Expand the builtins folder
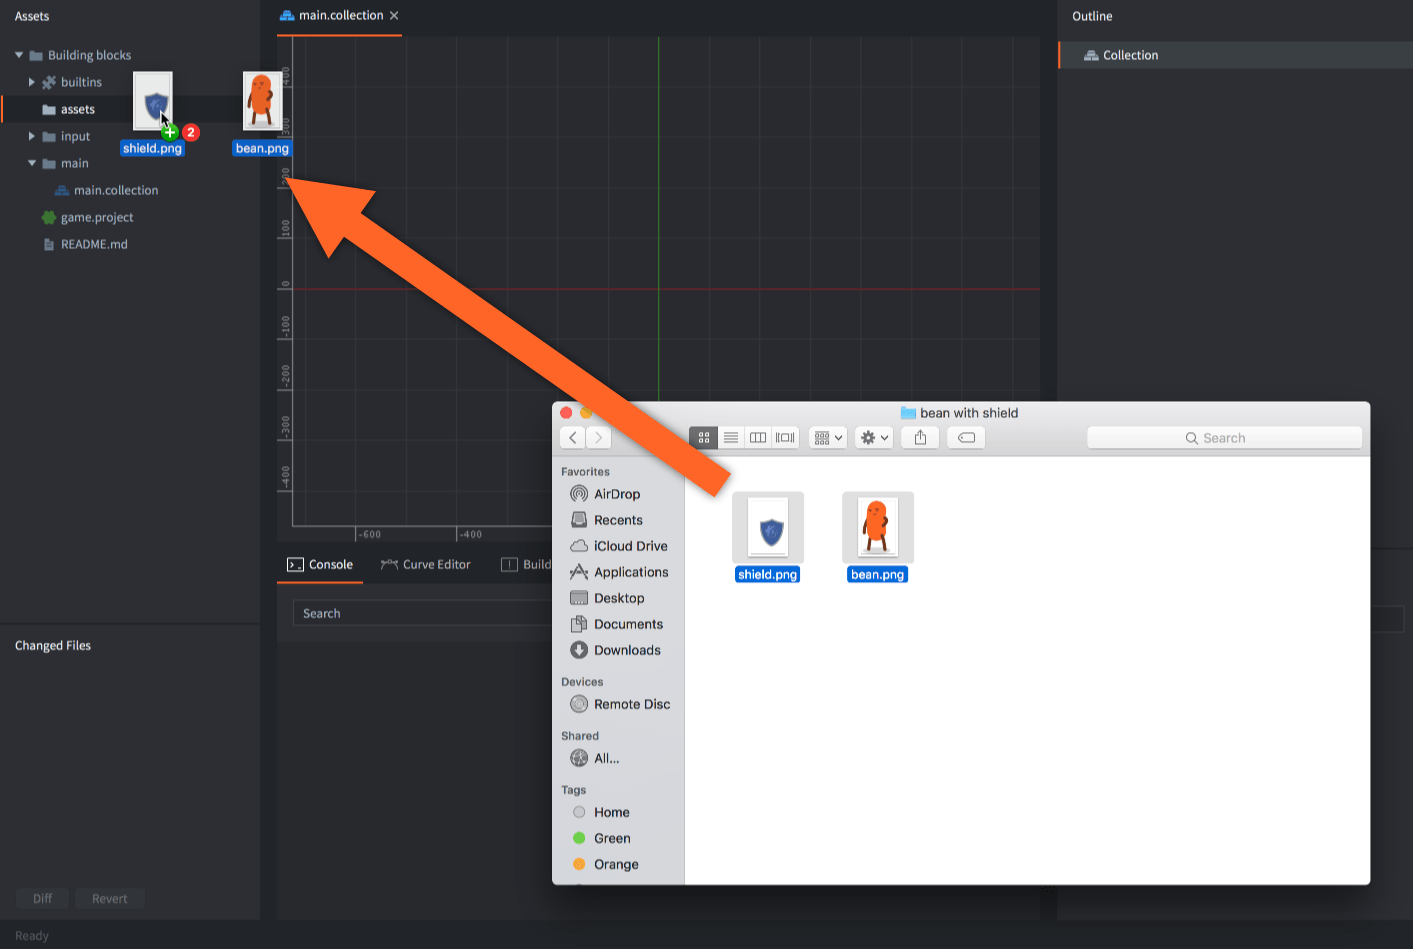 click(x=32, y=82)
